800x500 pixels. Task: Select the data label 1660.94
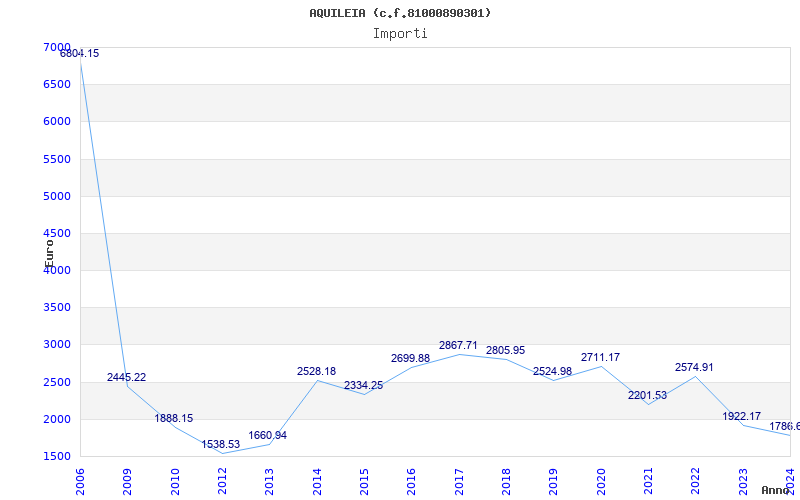(x=267, y=436)
